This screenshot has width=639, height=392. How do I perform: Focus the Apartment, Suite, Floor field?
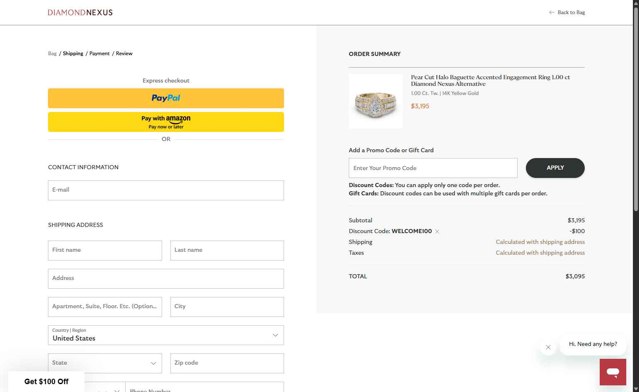coord(105,307)
